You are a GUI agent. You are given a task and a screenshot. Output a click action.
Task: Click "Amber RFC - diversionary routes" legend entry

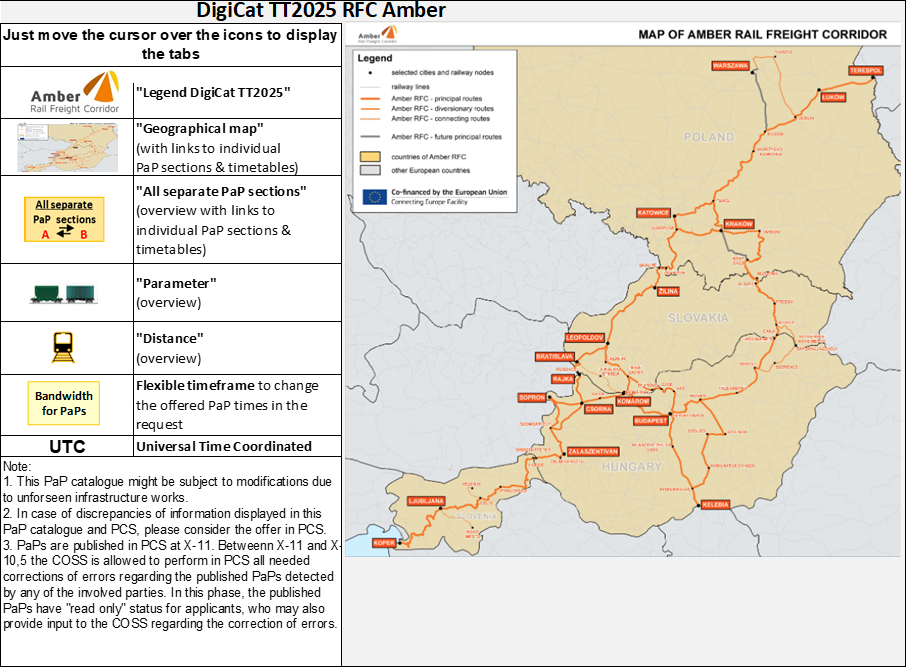443,109
